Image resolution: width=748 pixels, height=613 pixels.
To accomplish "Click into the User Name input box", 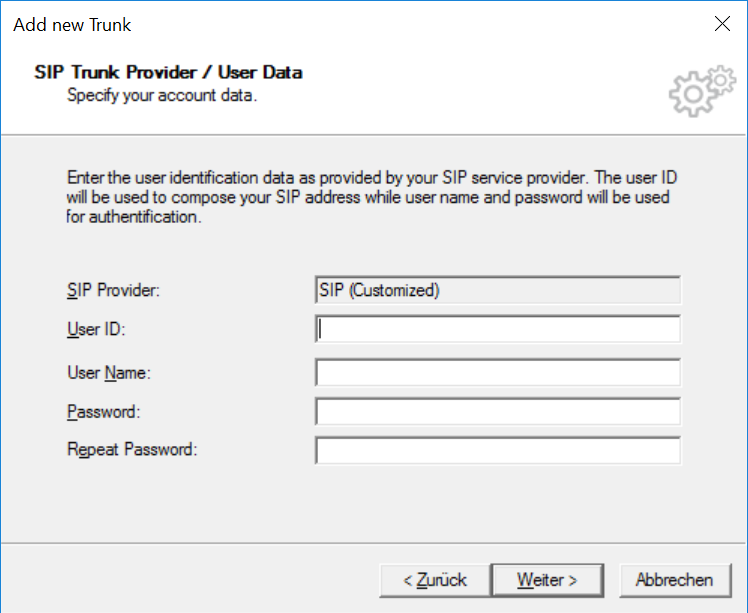I will point(498,373).
